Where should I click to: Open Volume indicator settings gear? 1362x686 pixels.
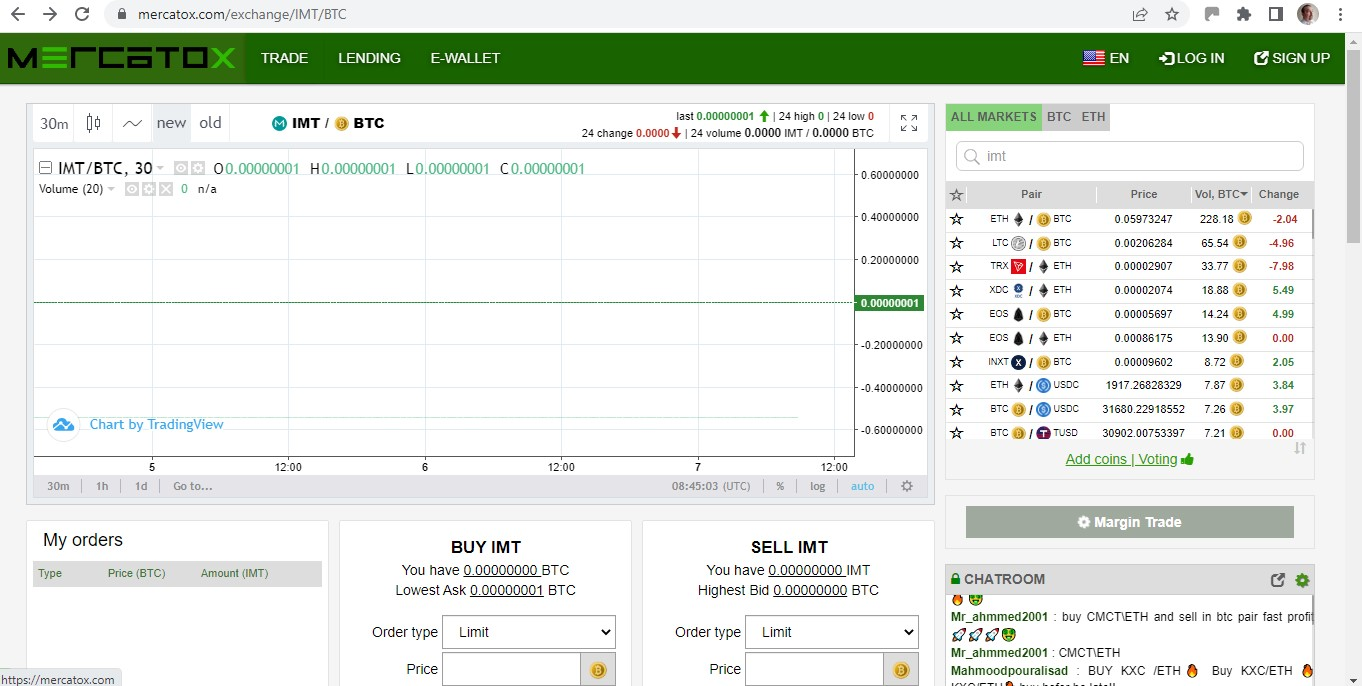pos(149,188)
